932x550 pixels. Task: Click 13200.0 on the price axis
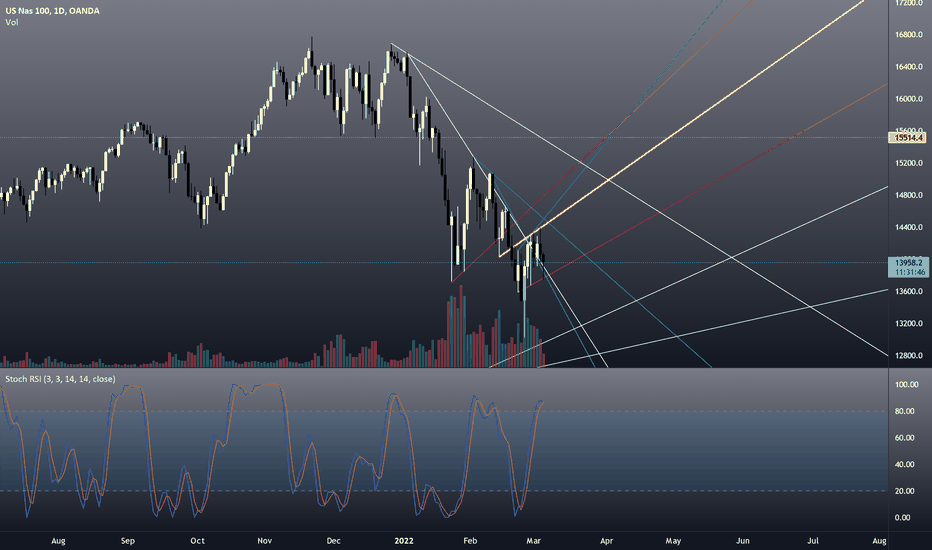(909, 323)
